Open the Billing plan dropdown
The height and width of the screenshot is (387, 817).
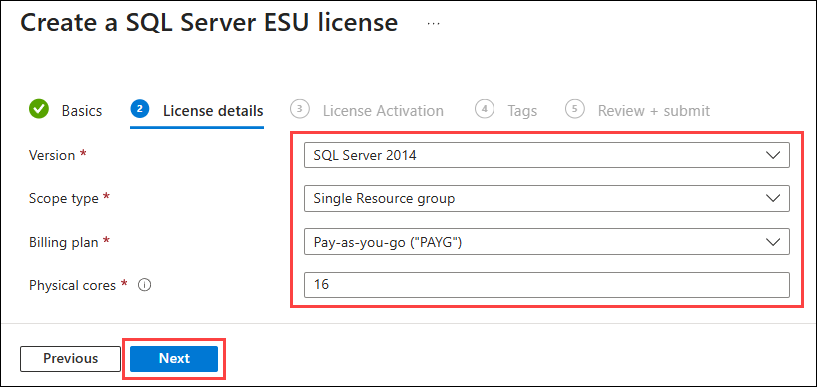point(547,242)
